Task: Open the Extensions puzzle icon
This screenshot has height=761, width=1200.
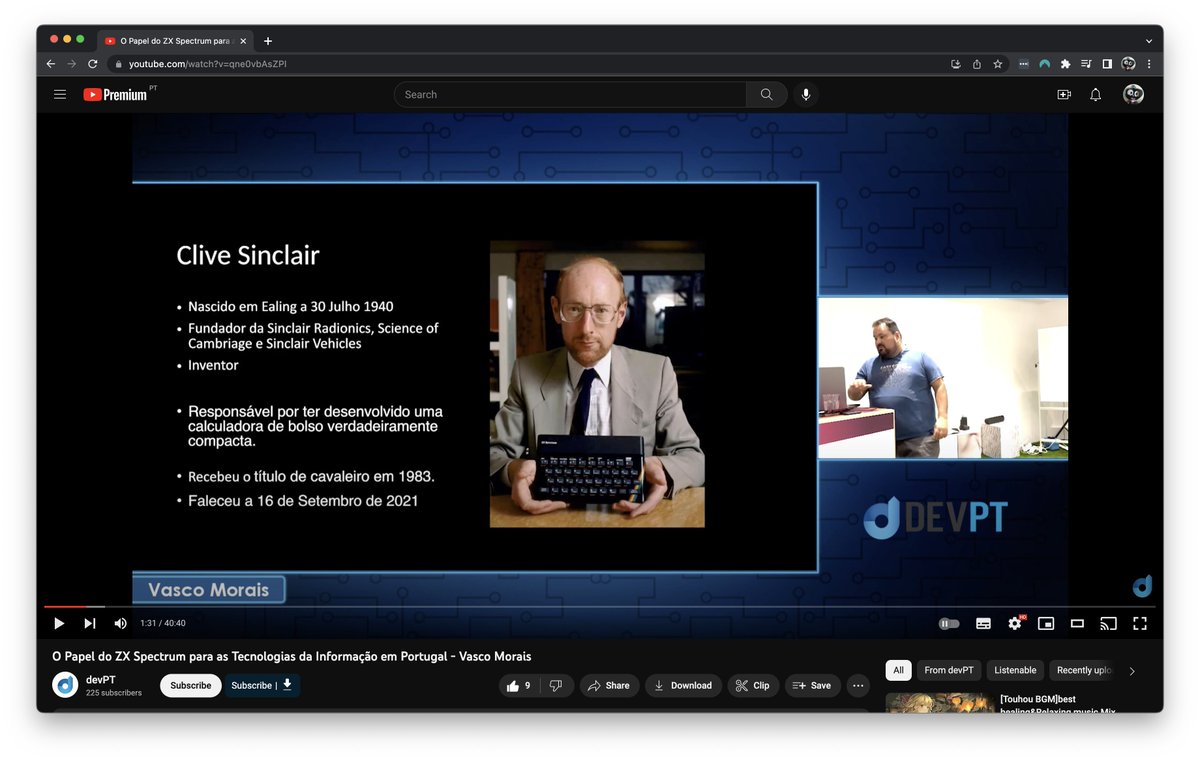Action: coord(1065,64)
